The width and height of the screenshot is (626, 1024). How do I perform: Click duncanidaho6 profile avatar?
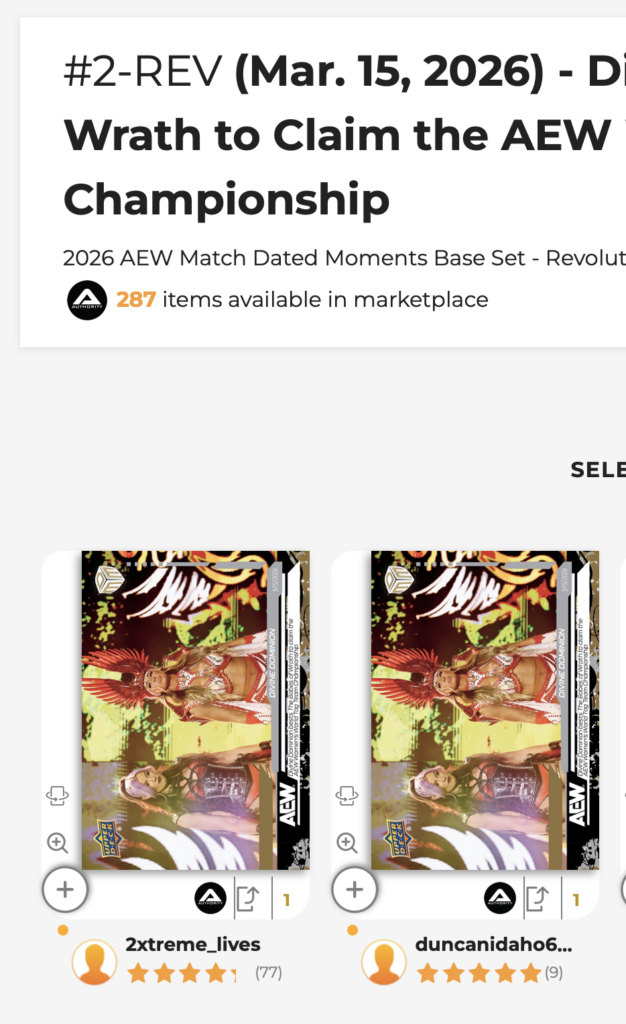pyautogui.click(x=384, y=962)
